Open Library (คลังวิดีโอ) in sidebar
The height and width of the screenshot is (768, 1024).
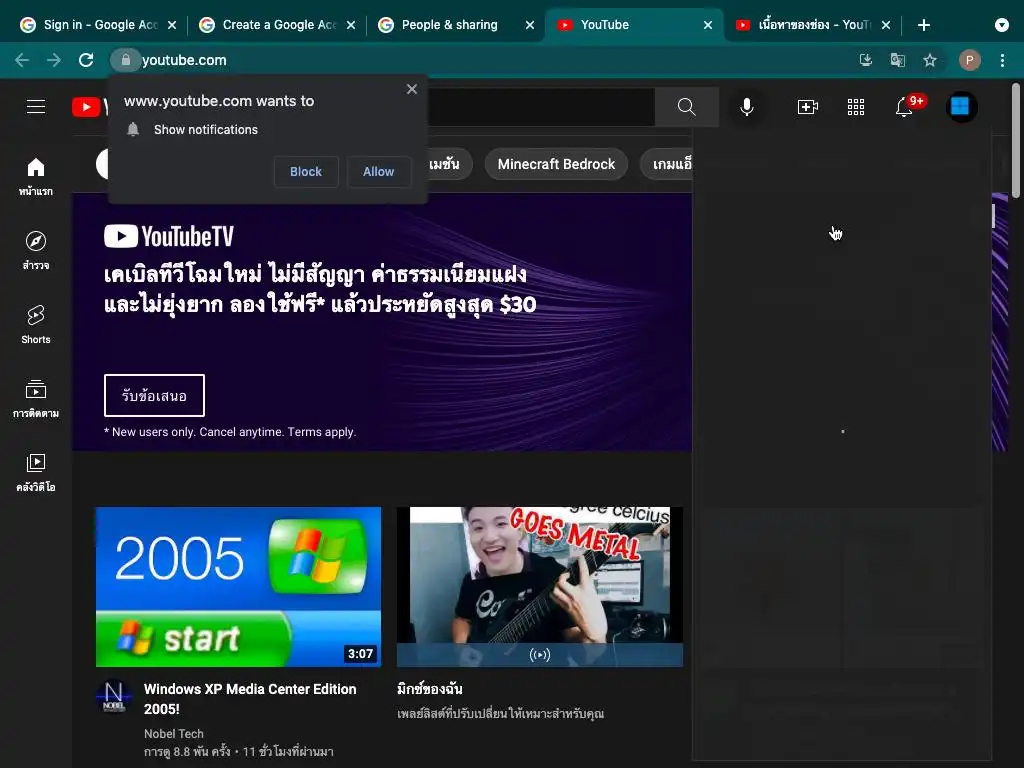pyautogui.click(x=36, y=472)
